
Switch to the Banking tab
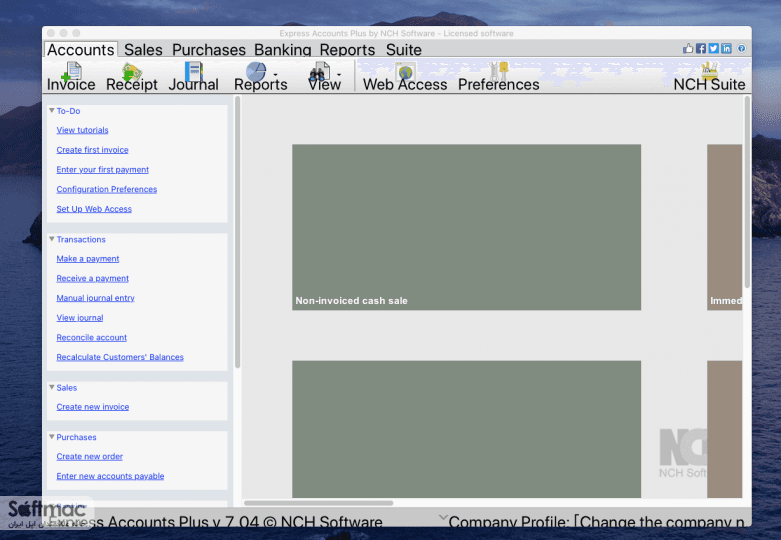(x=282, y=50)
